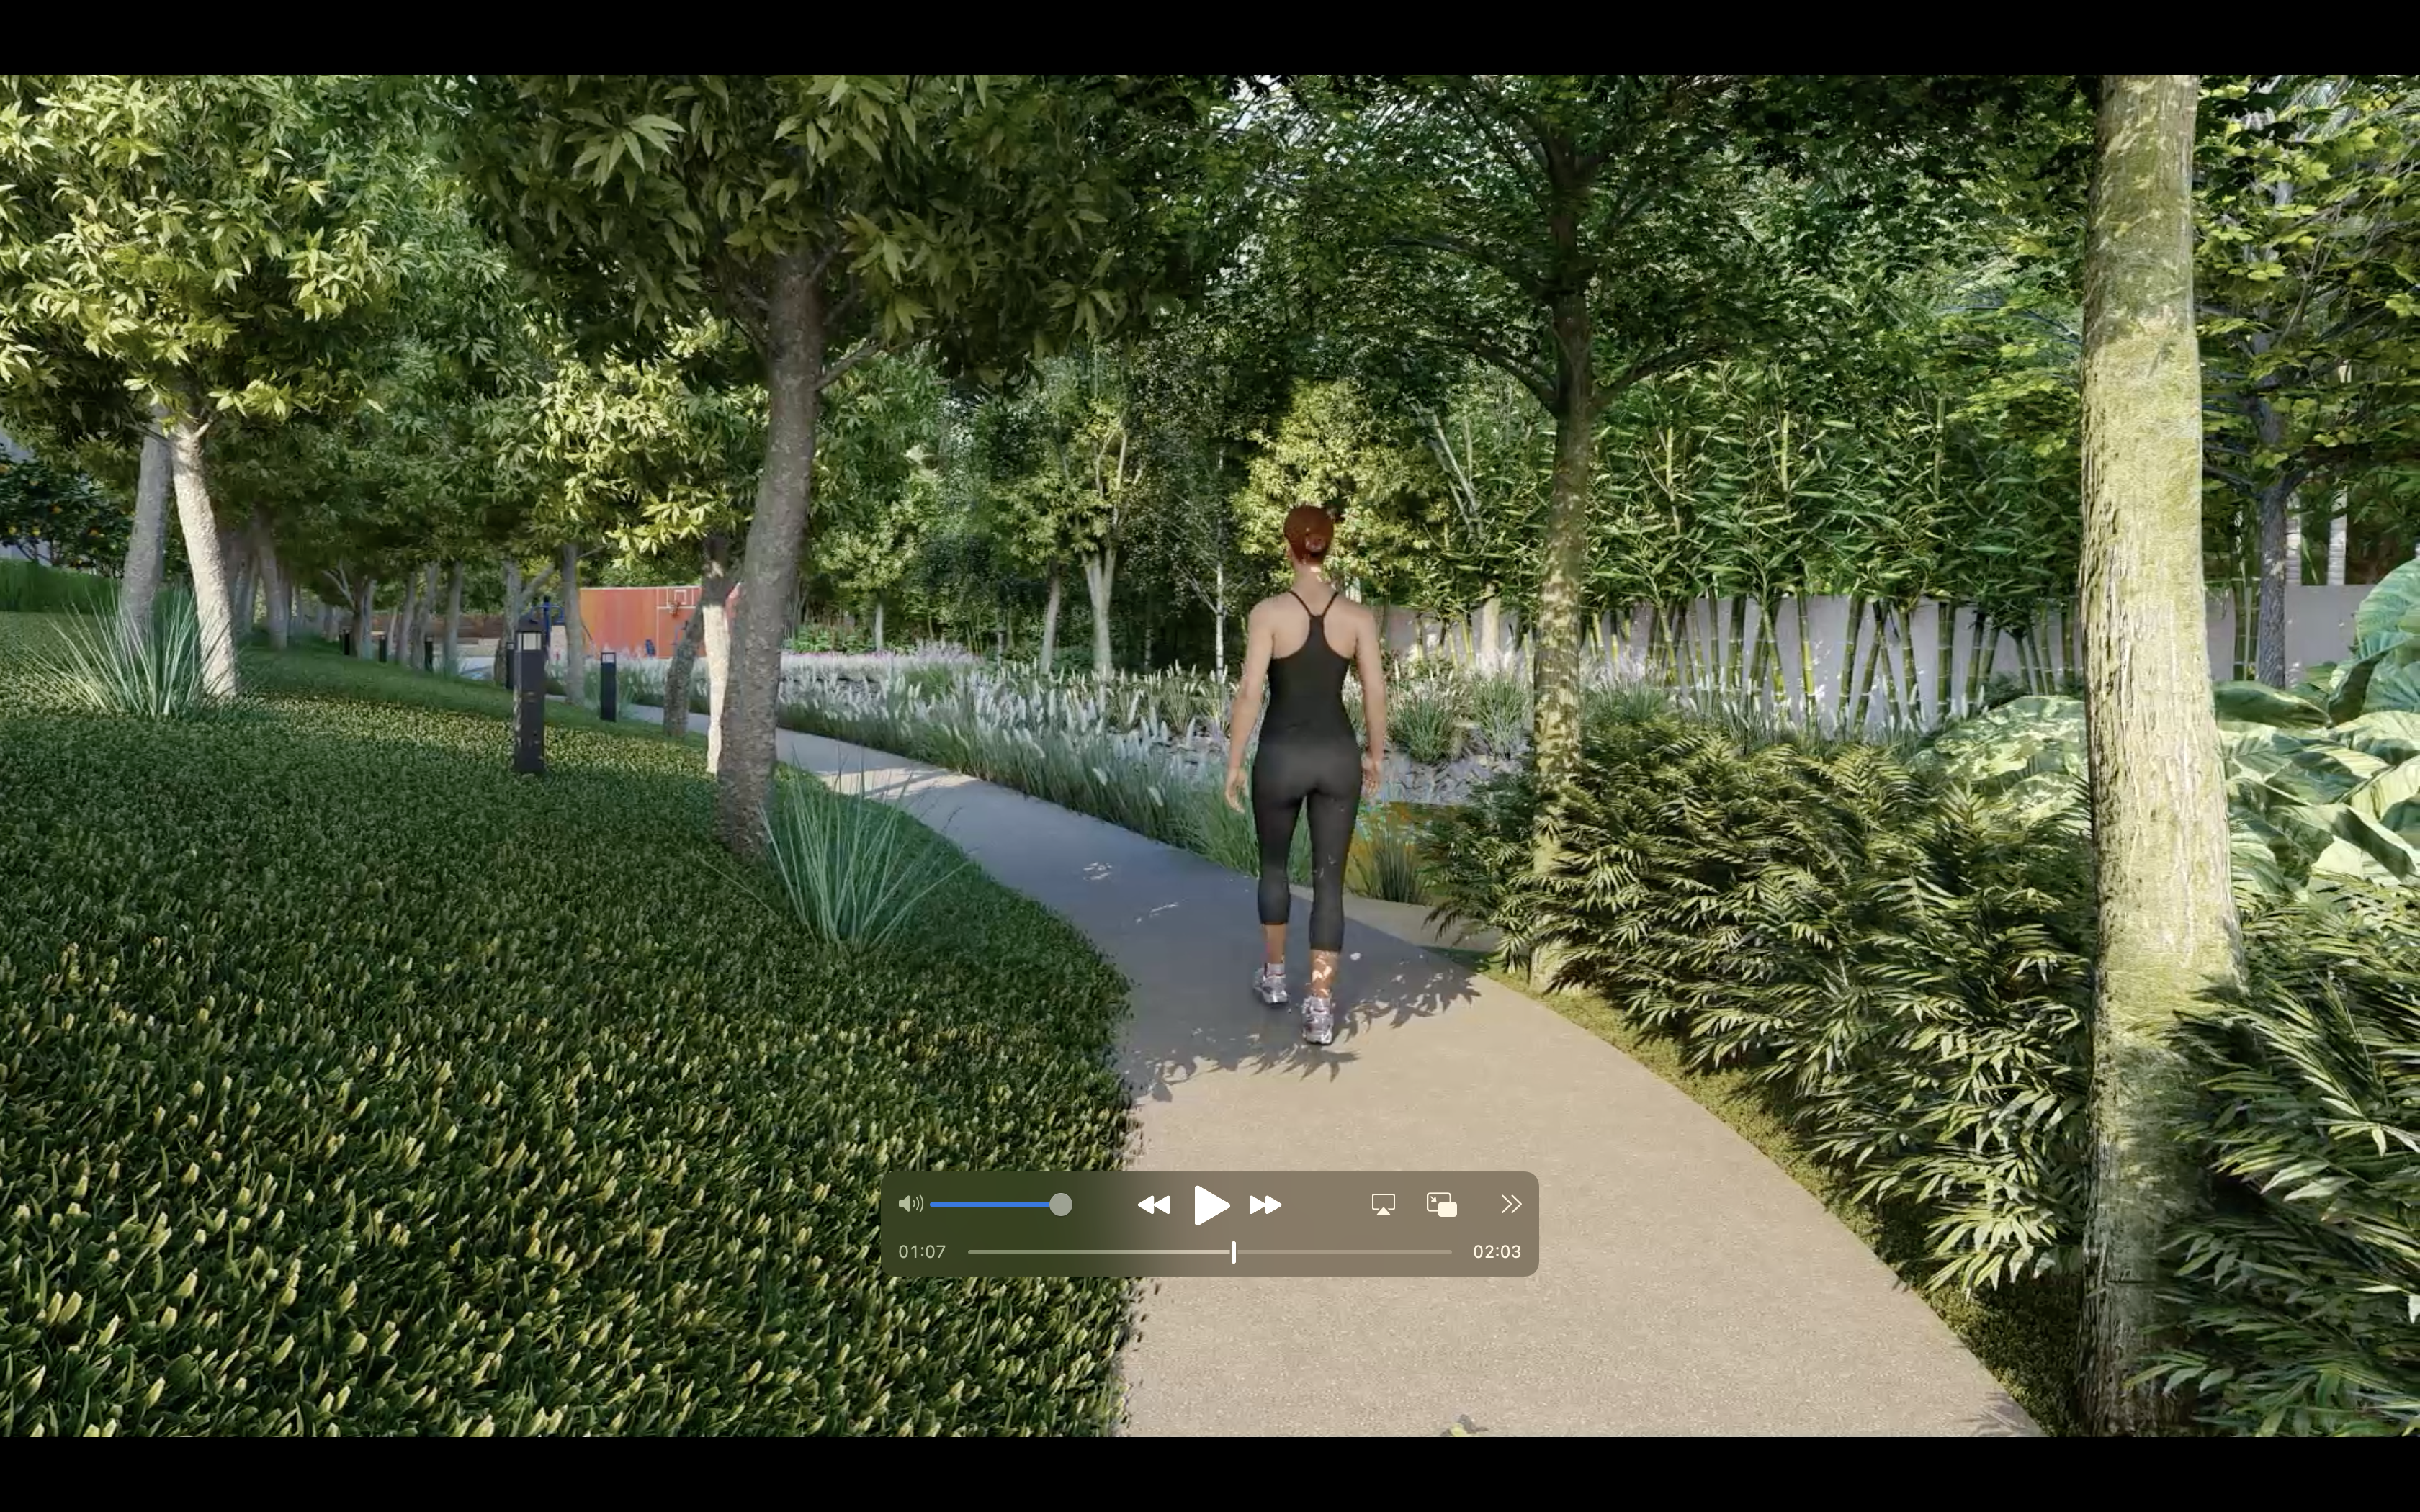Click empty area of the controller bar

point(1325,1205)
